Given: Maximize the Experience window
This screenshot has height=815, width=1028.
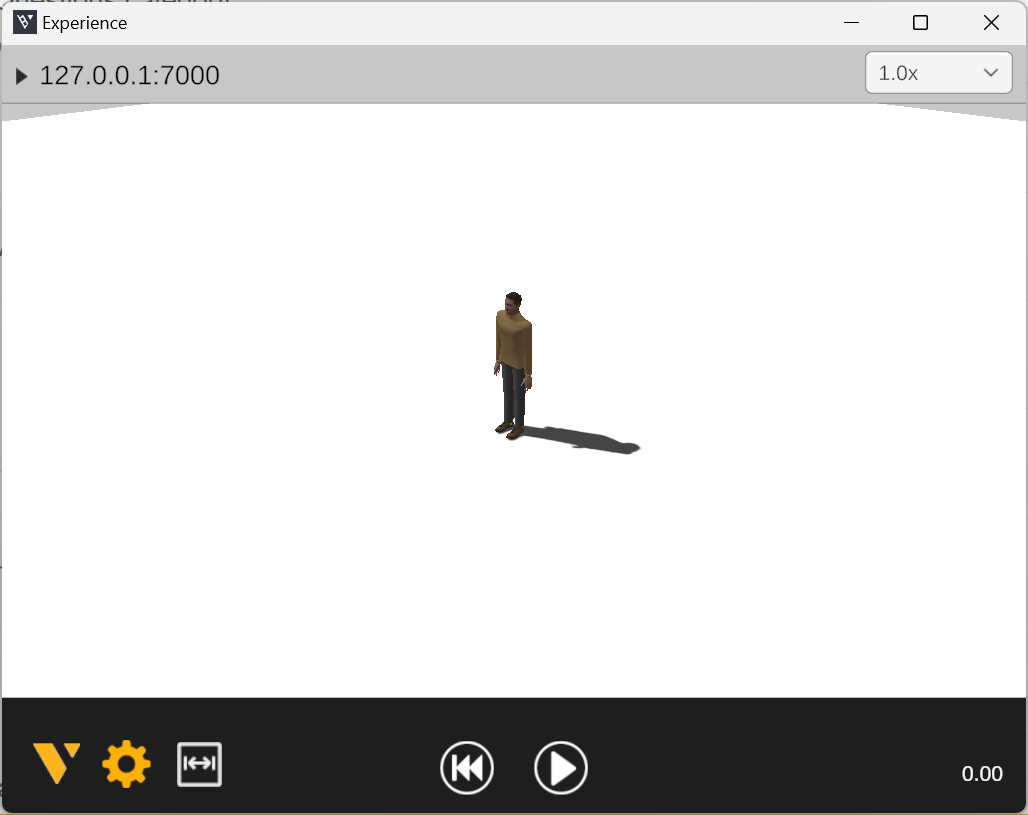Looking at the screenshot, I should [x=920, y=22].
